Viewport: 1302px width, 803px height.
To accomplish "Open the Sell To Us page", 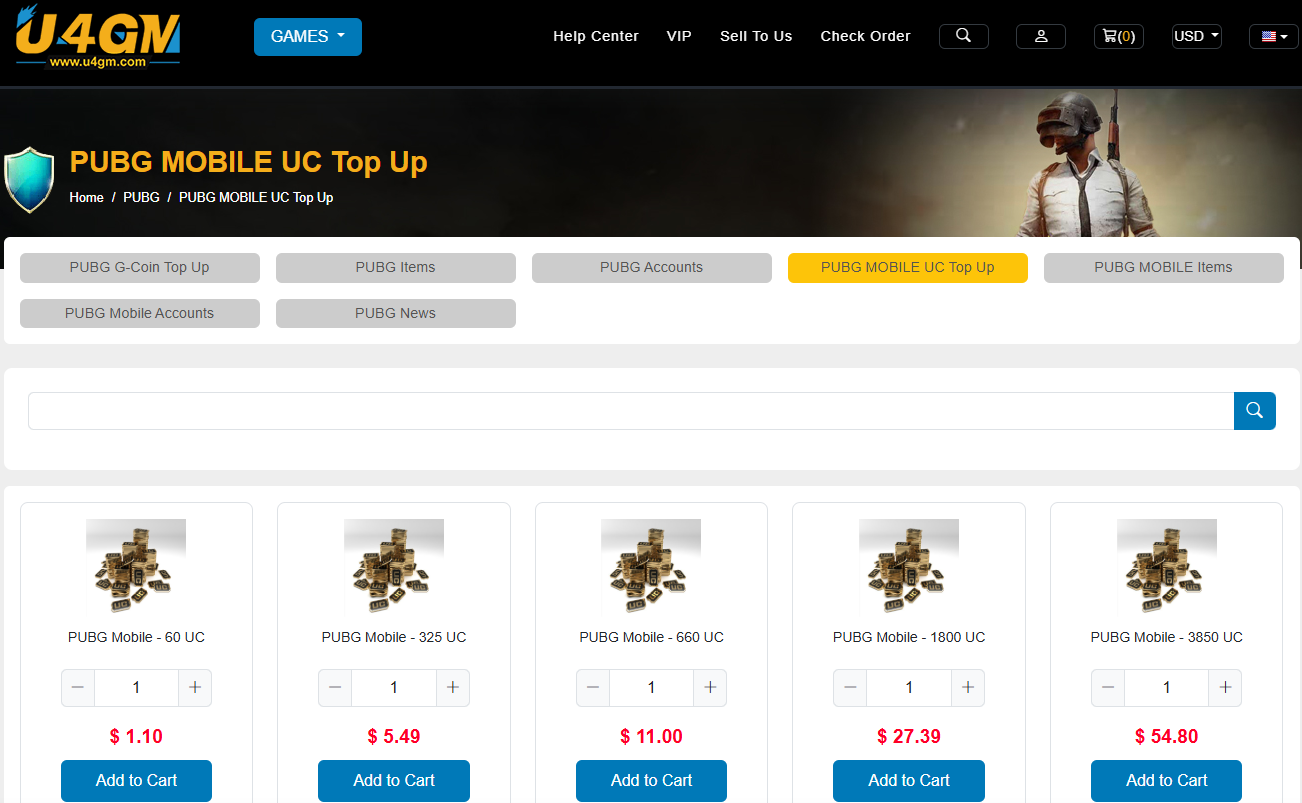I will tap(756, 36).
